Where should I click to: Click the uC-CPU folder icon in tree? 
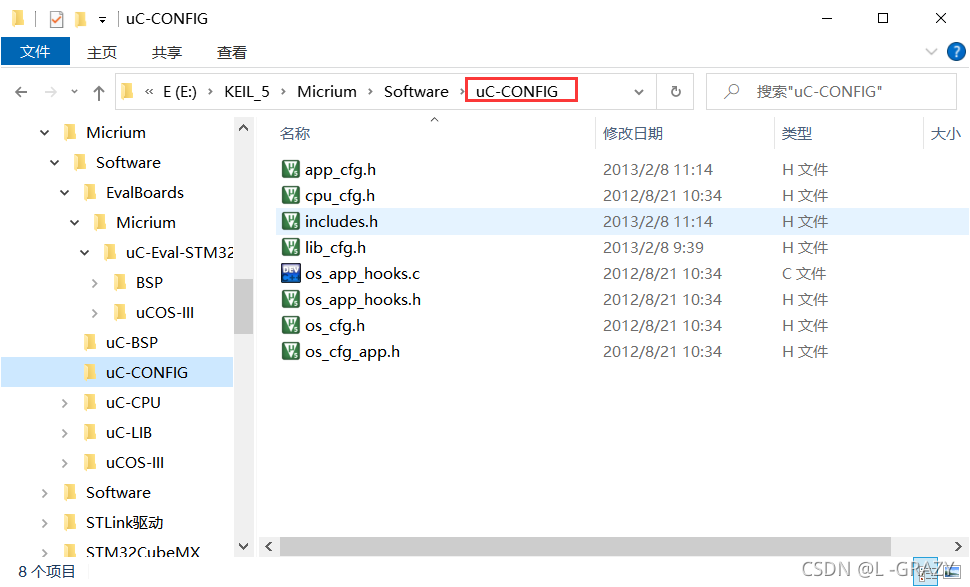(x=90, y=402)
